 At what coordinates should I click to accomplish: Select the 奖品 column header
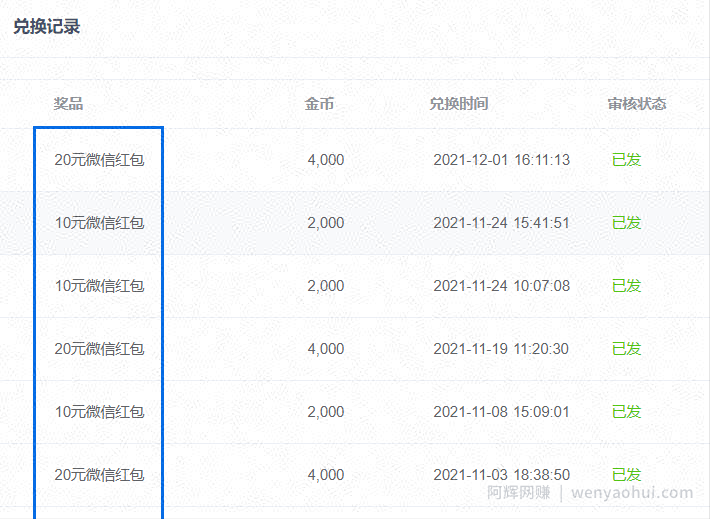[68, 104]
